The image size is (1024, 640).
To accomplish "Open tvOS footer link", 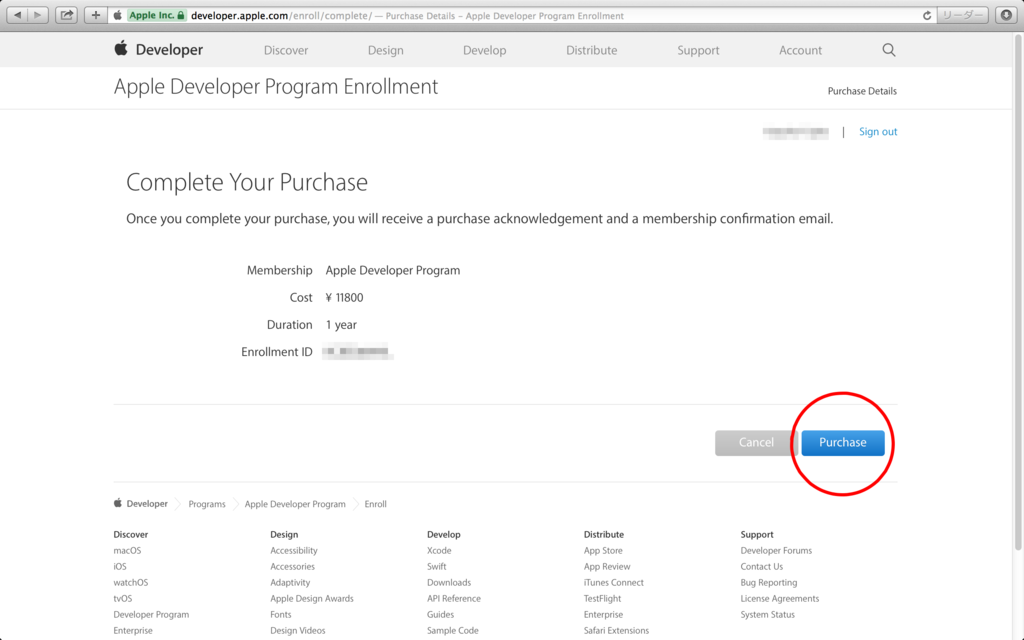I will 123,598.
